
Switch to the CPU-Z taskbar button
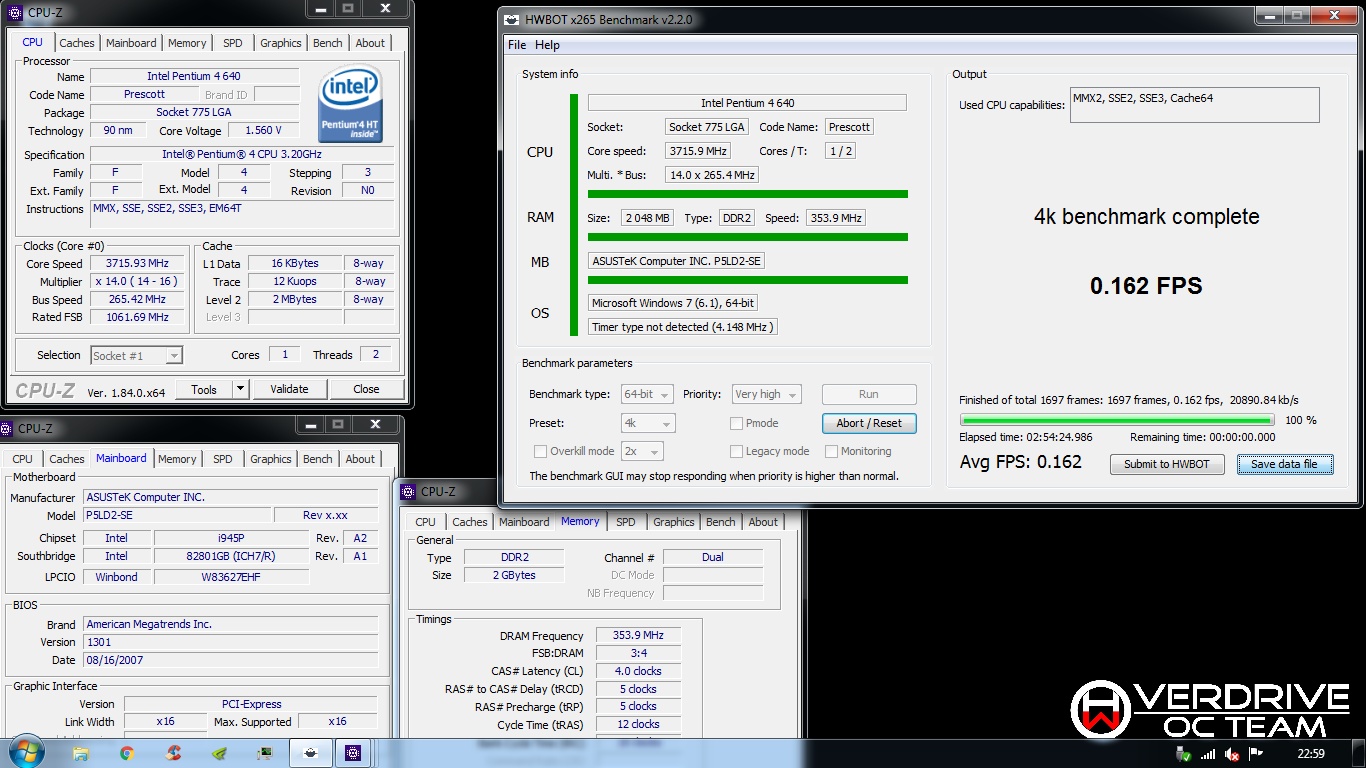click(x=353, y=753)
